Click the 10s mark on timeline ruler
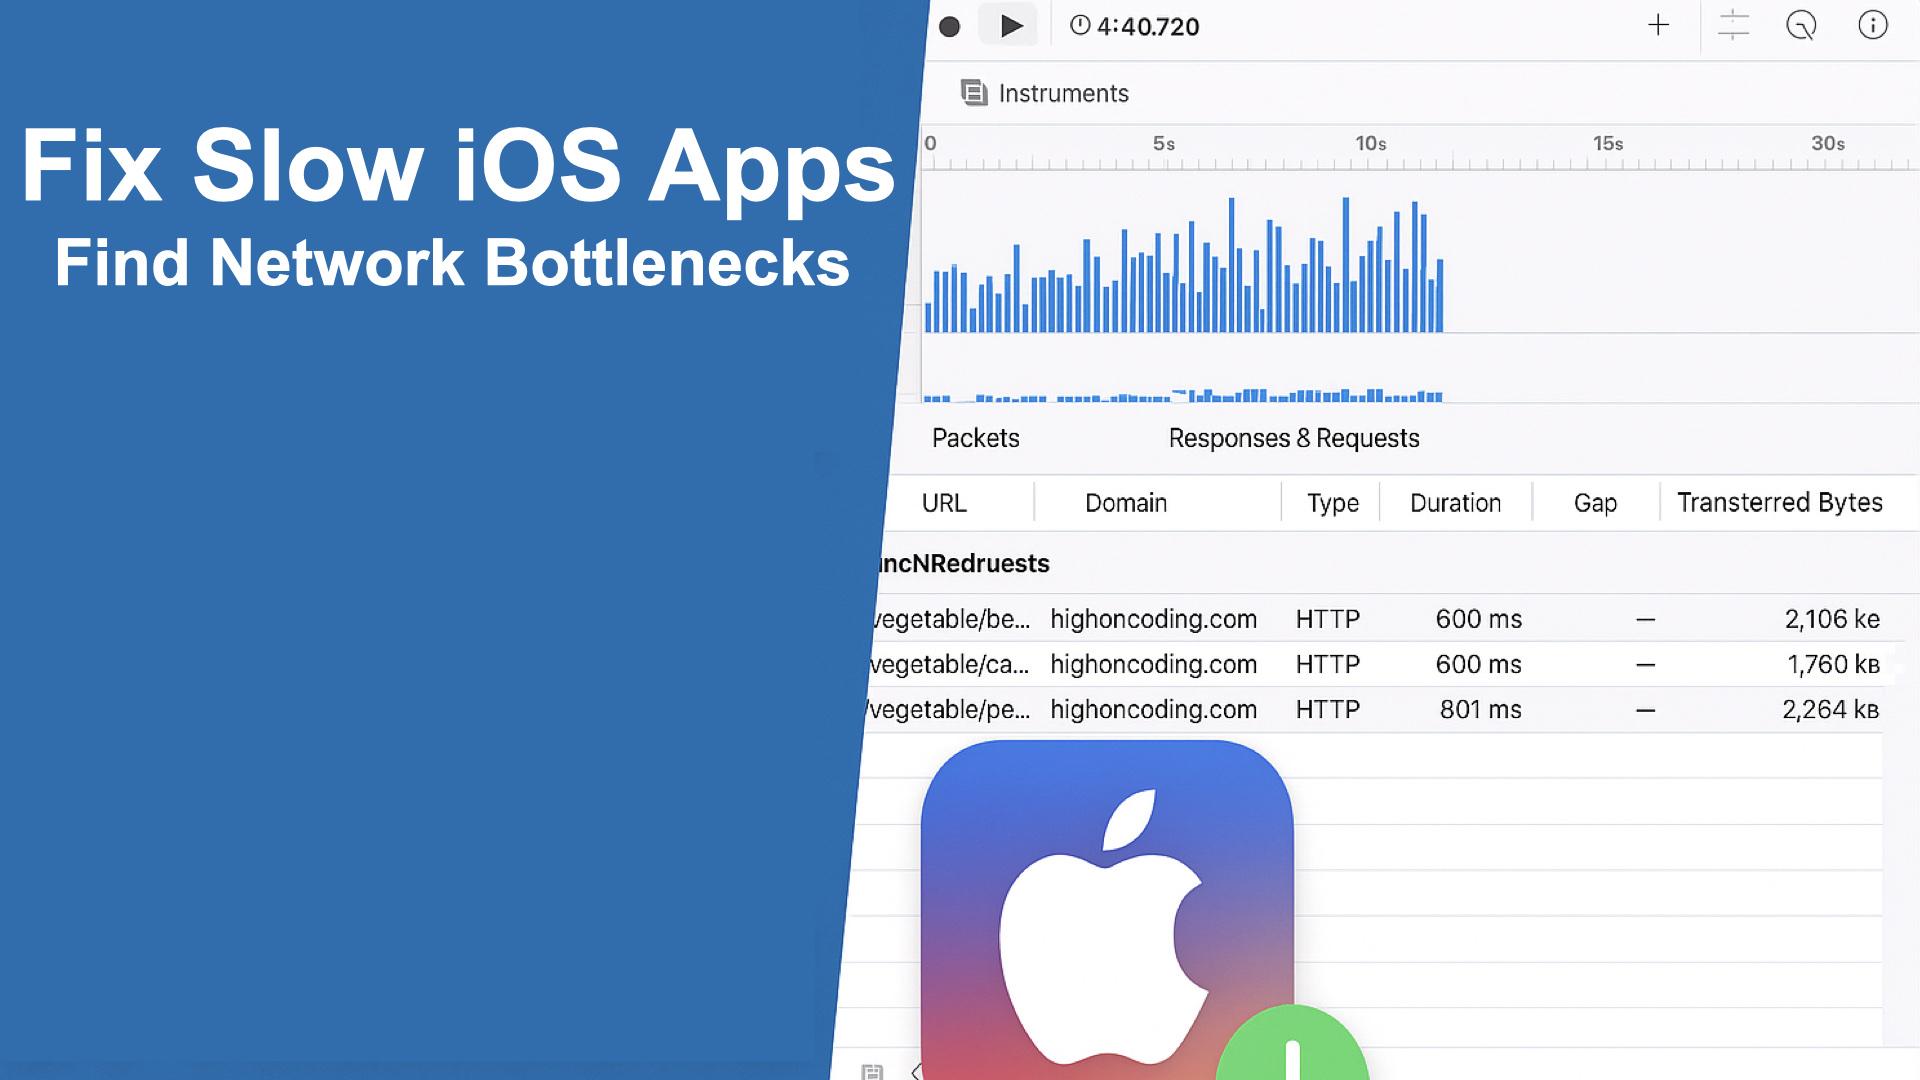Viewport: 1920px width, 1080px height. tap(1370, 144)
